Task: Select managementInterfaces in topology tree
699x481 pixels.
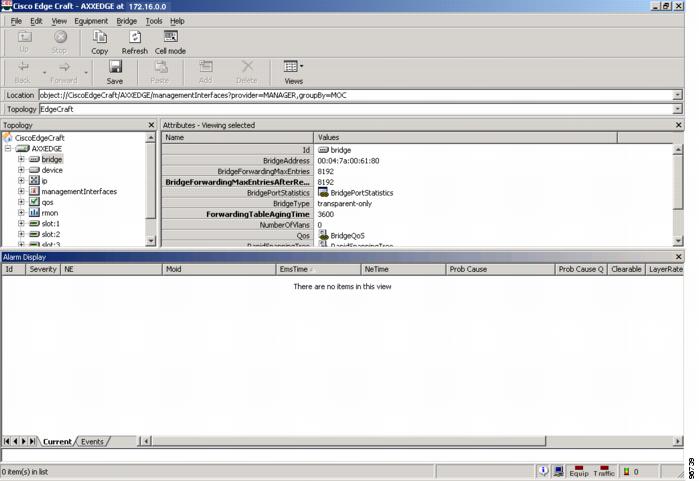Action: click(79, 191)
